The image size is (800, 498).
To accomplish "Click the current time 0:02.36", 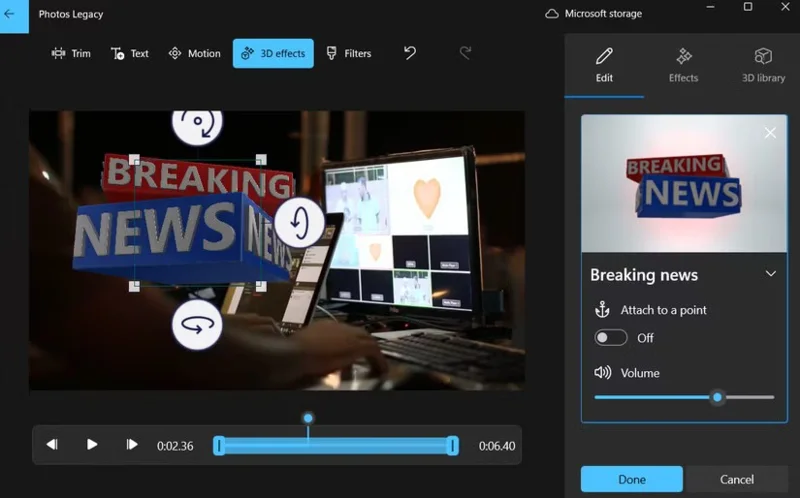I will 175,446.
